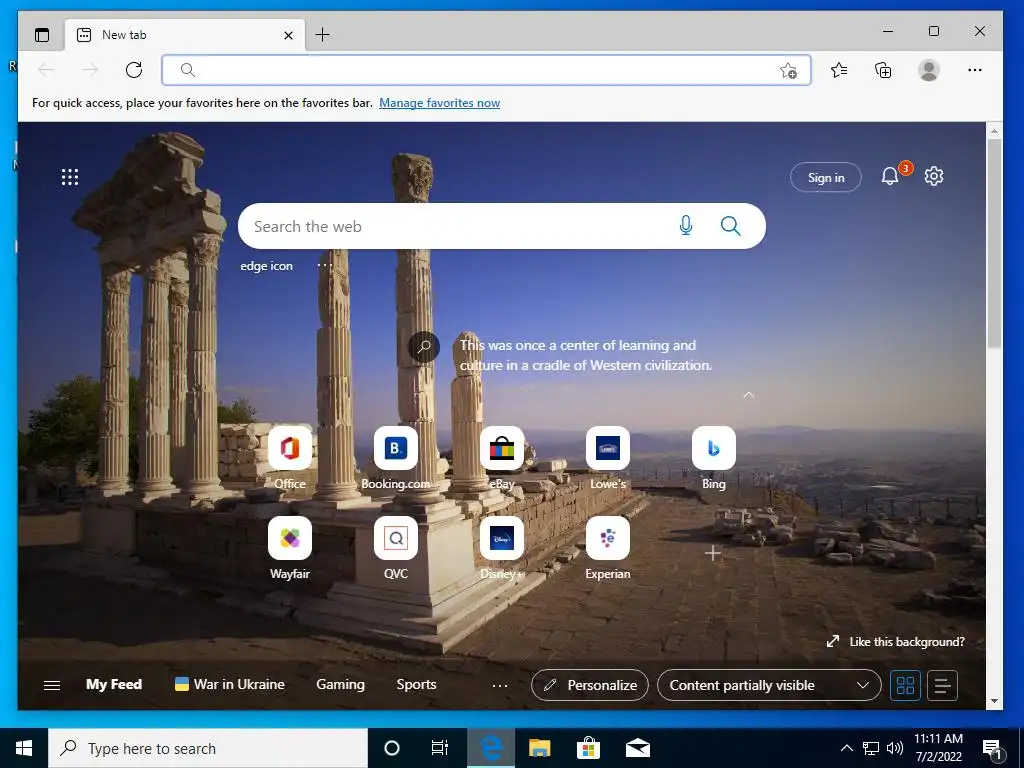Click the Personalize button
The height and width of the screenshot is (768, 1024).
point(590,685)
